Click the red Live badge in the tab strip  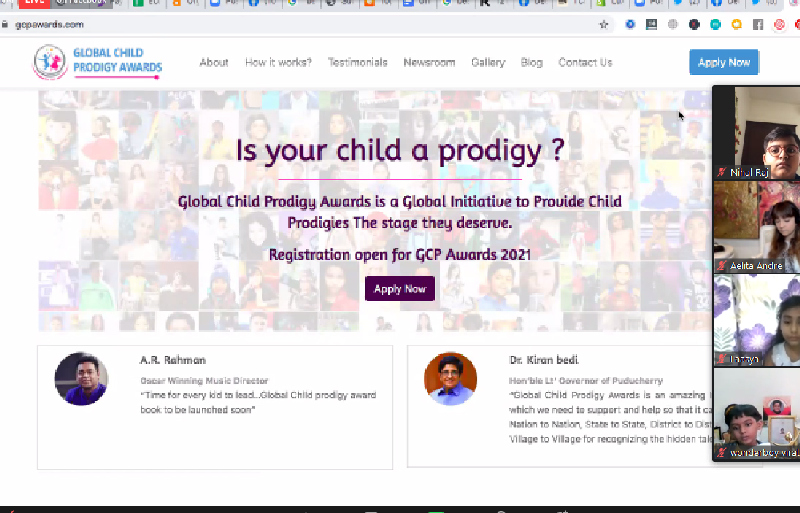click(34, 3)
